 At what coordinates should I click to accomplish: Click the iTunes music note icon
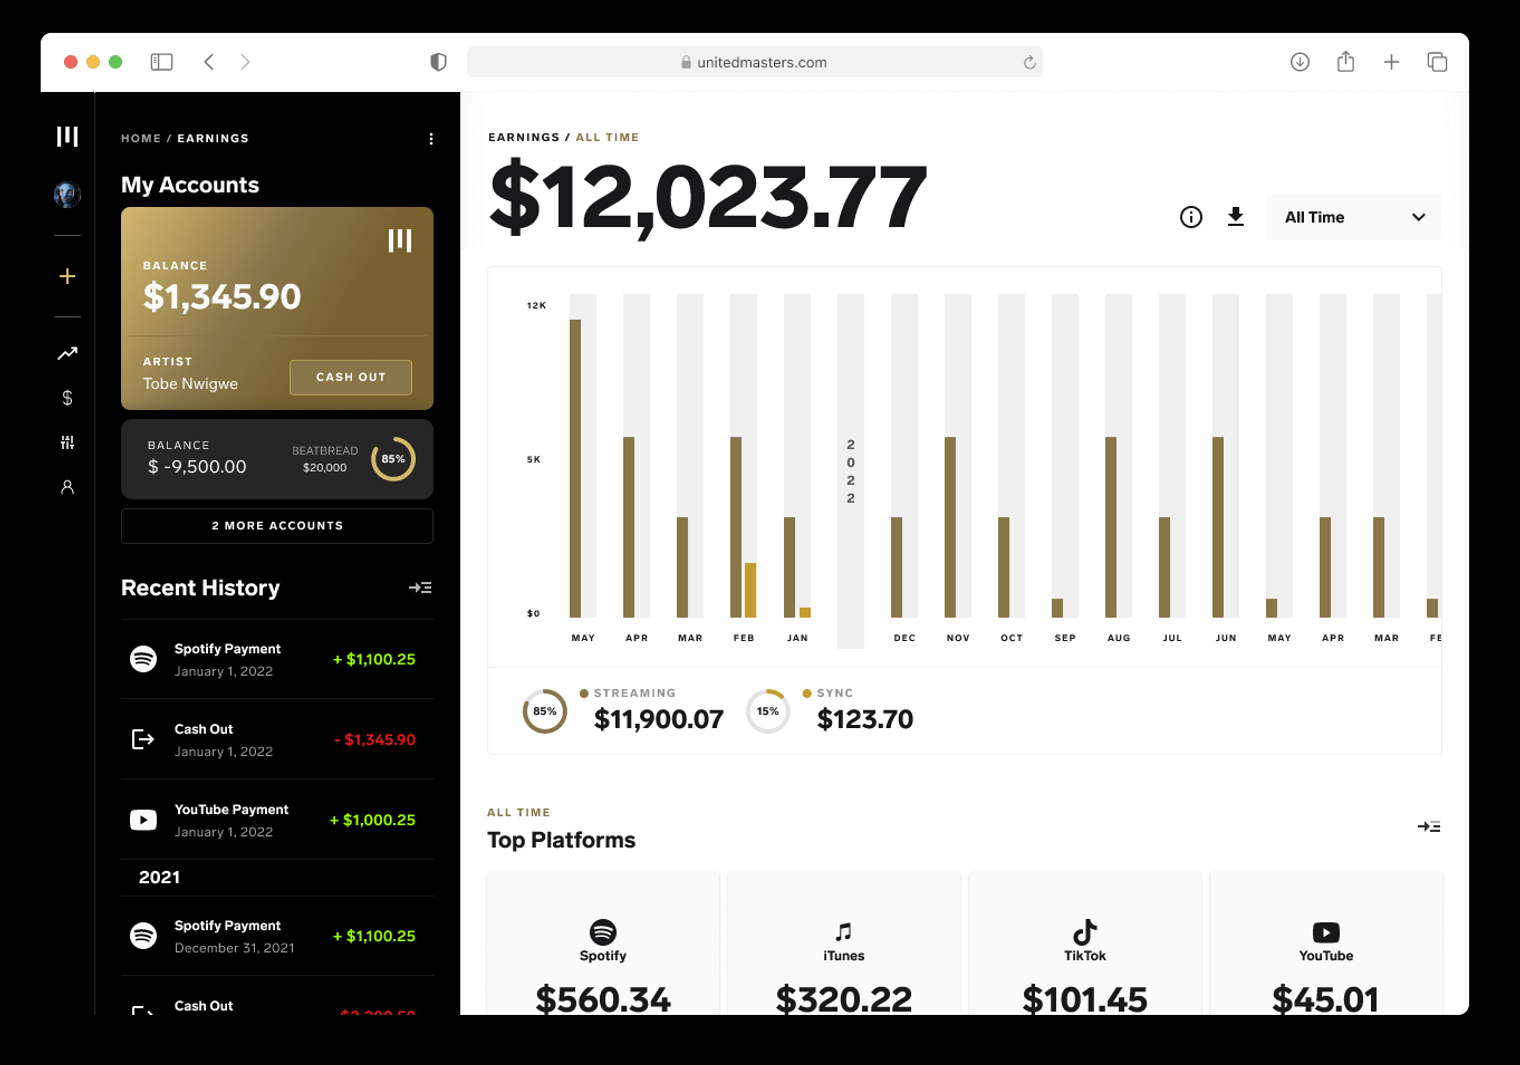point(844,932)
